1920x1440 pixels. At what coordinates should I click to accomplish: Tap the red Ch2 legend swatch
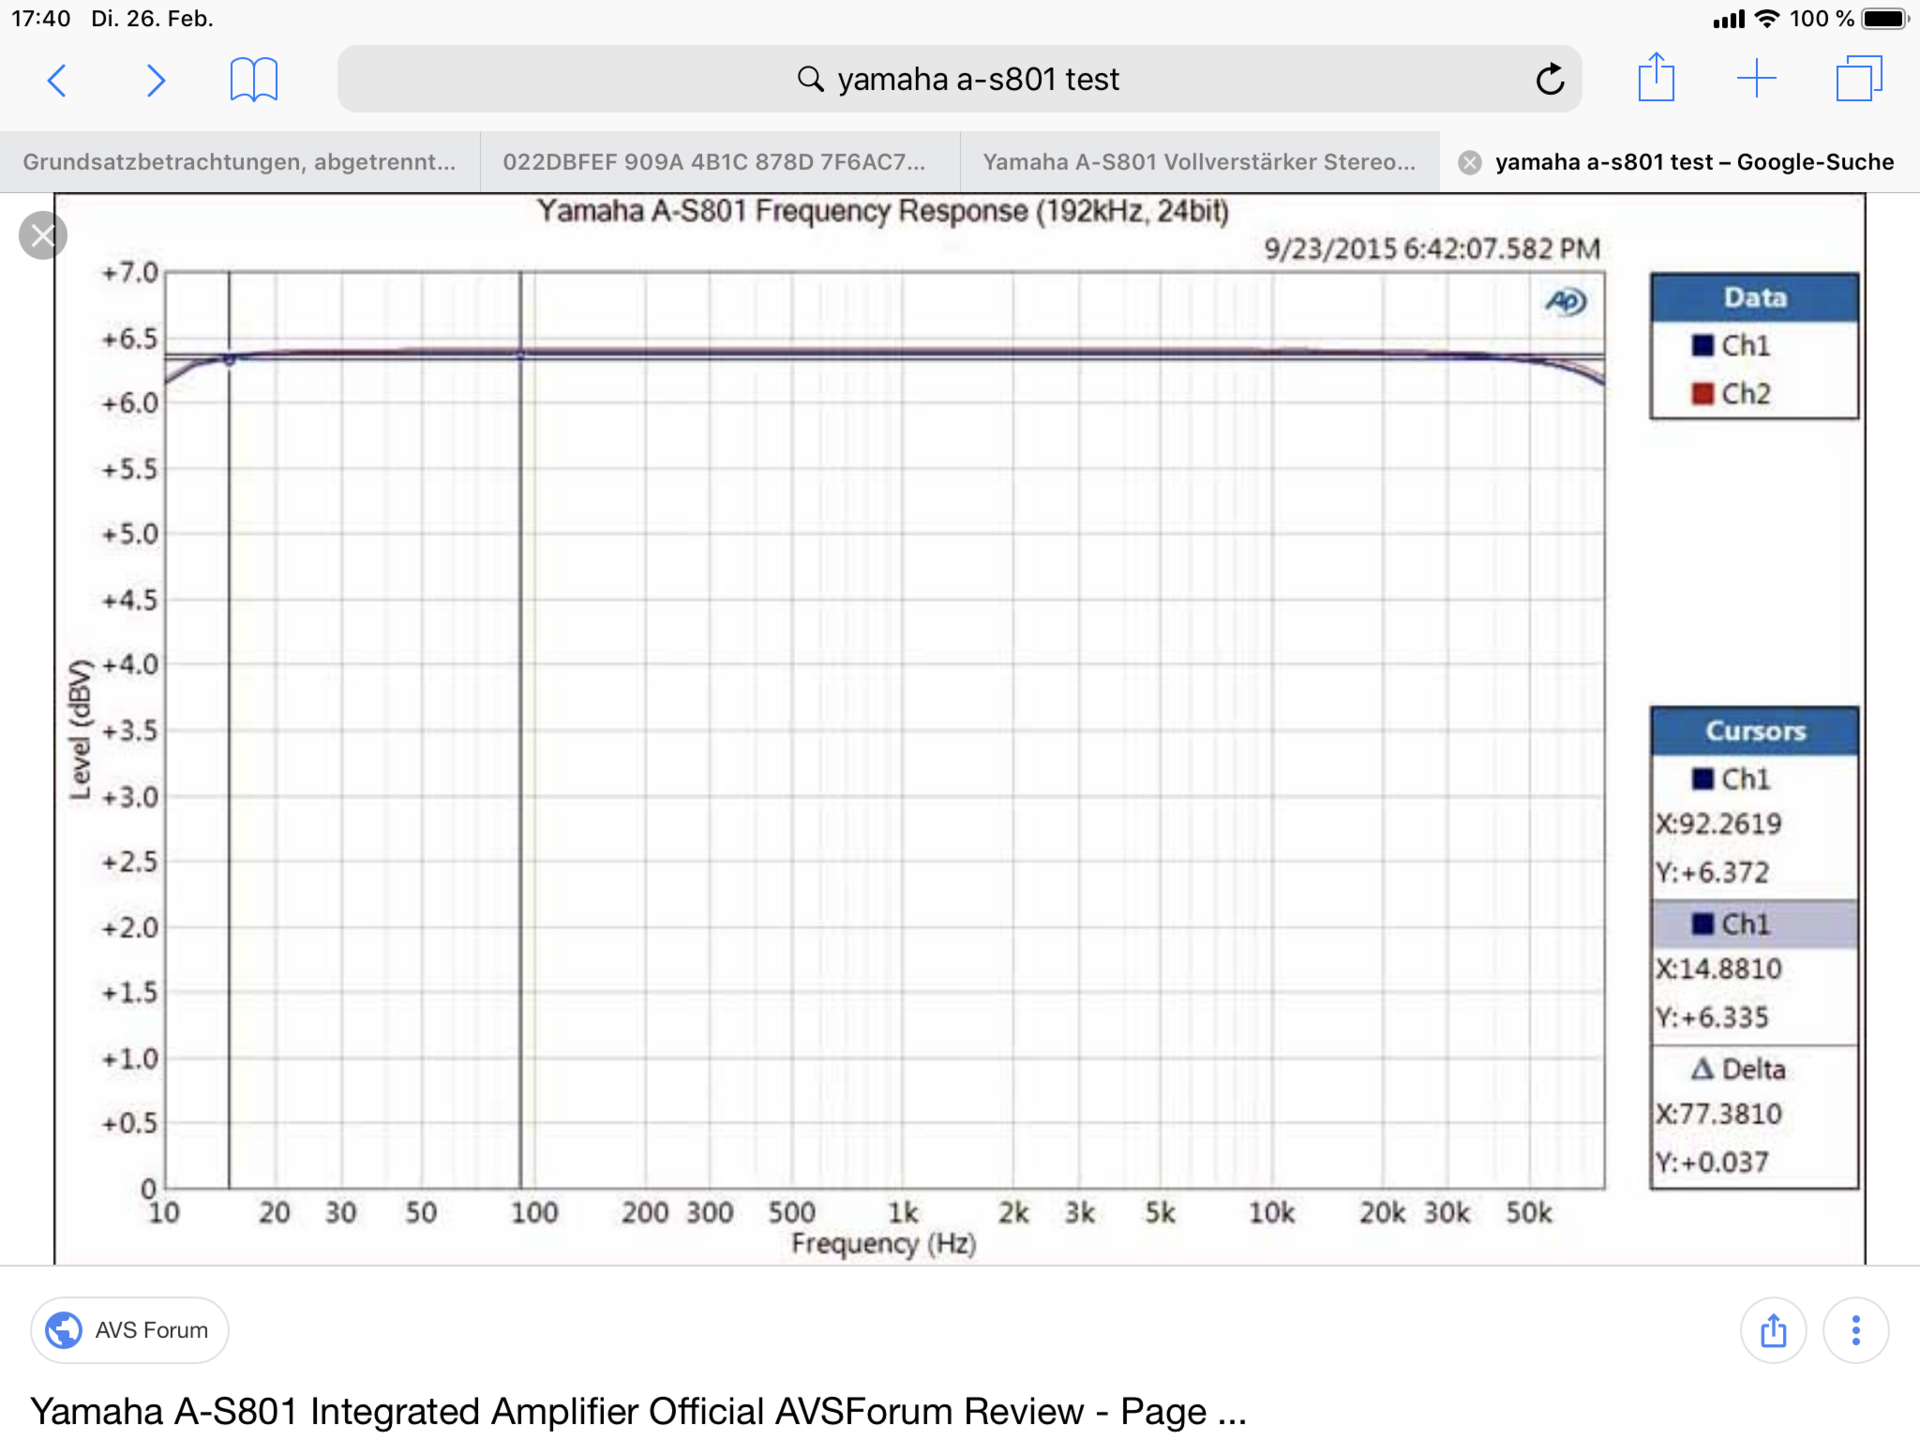(1702, 394)
